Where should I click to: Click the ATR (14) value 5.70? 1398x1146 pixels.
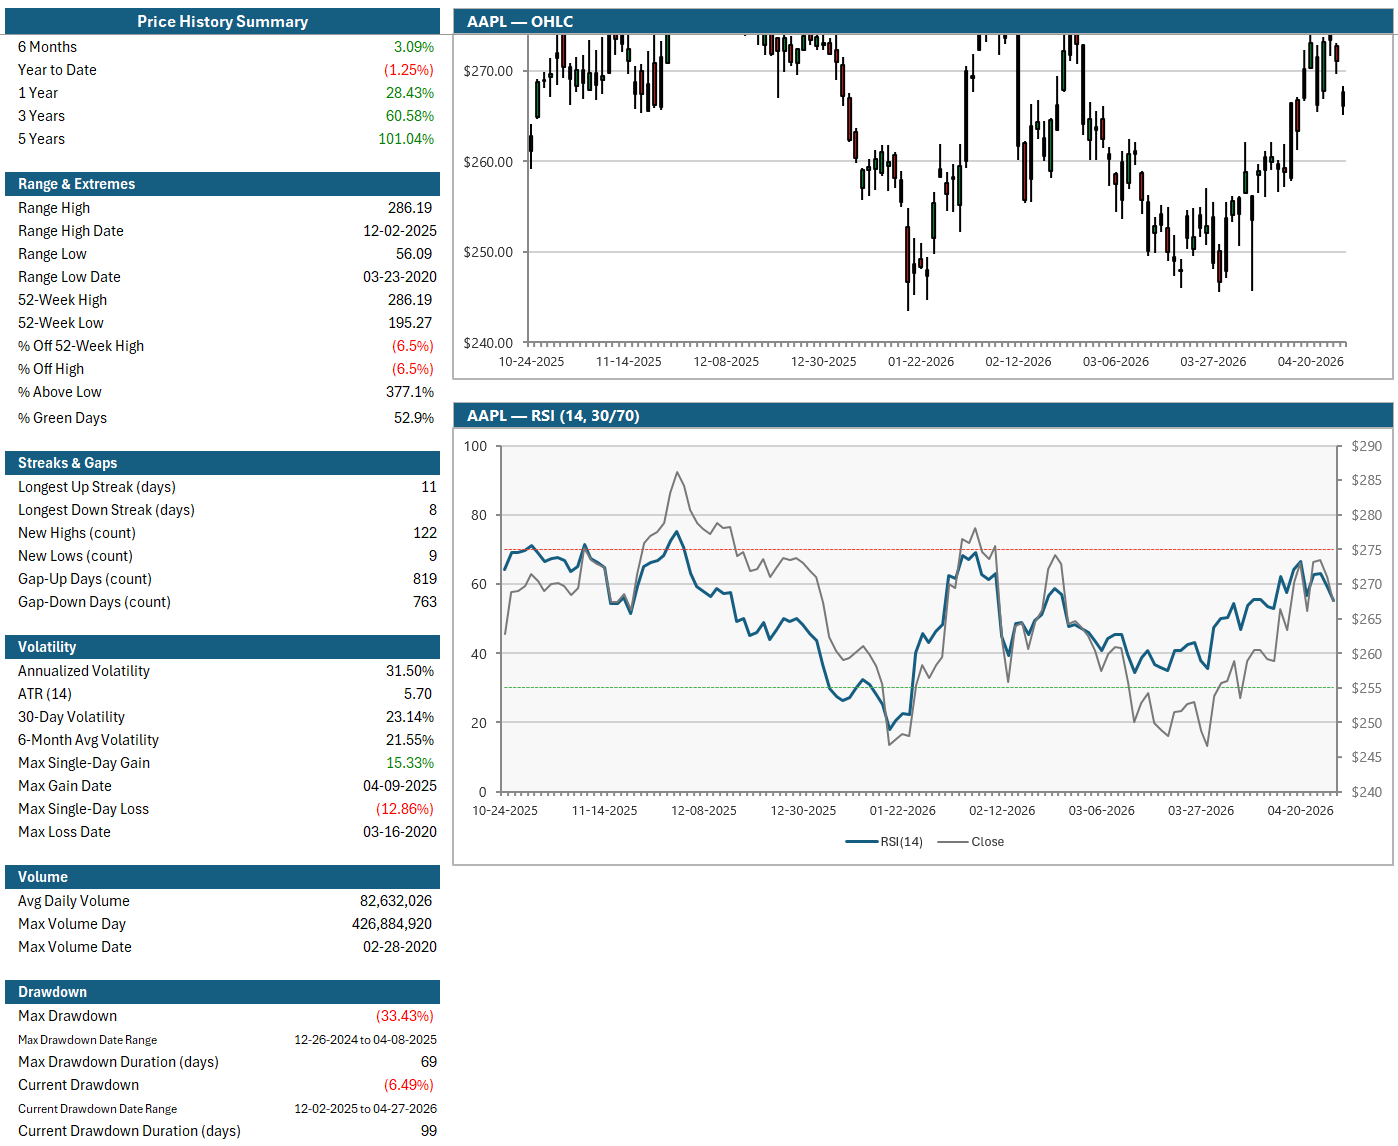coord(418,694)
